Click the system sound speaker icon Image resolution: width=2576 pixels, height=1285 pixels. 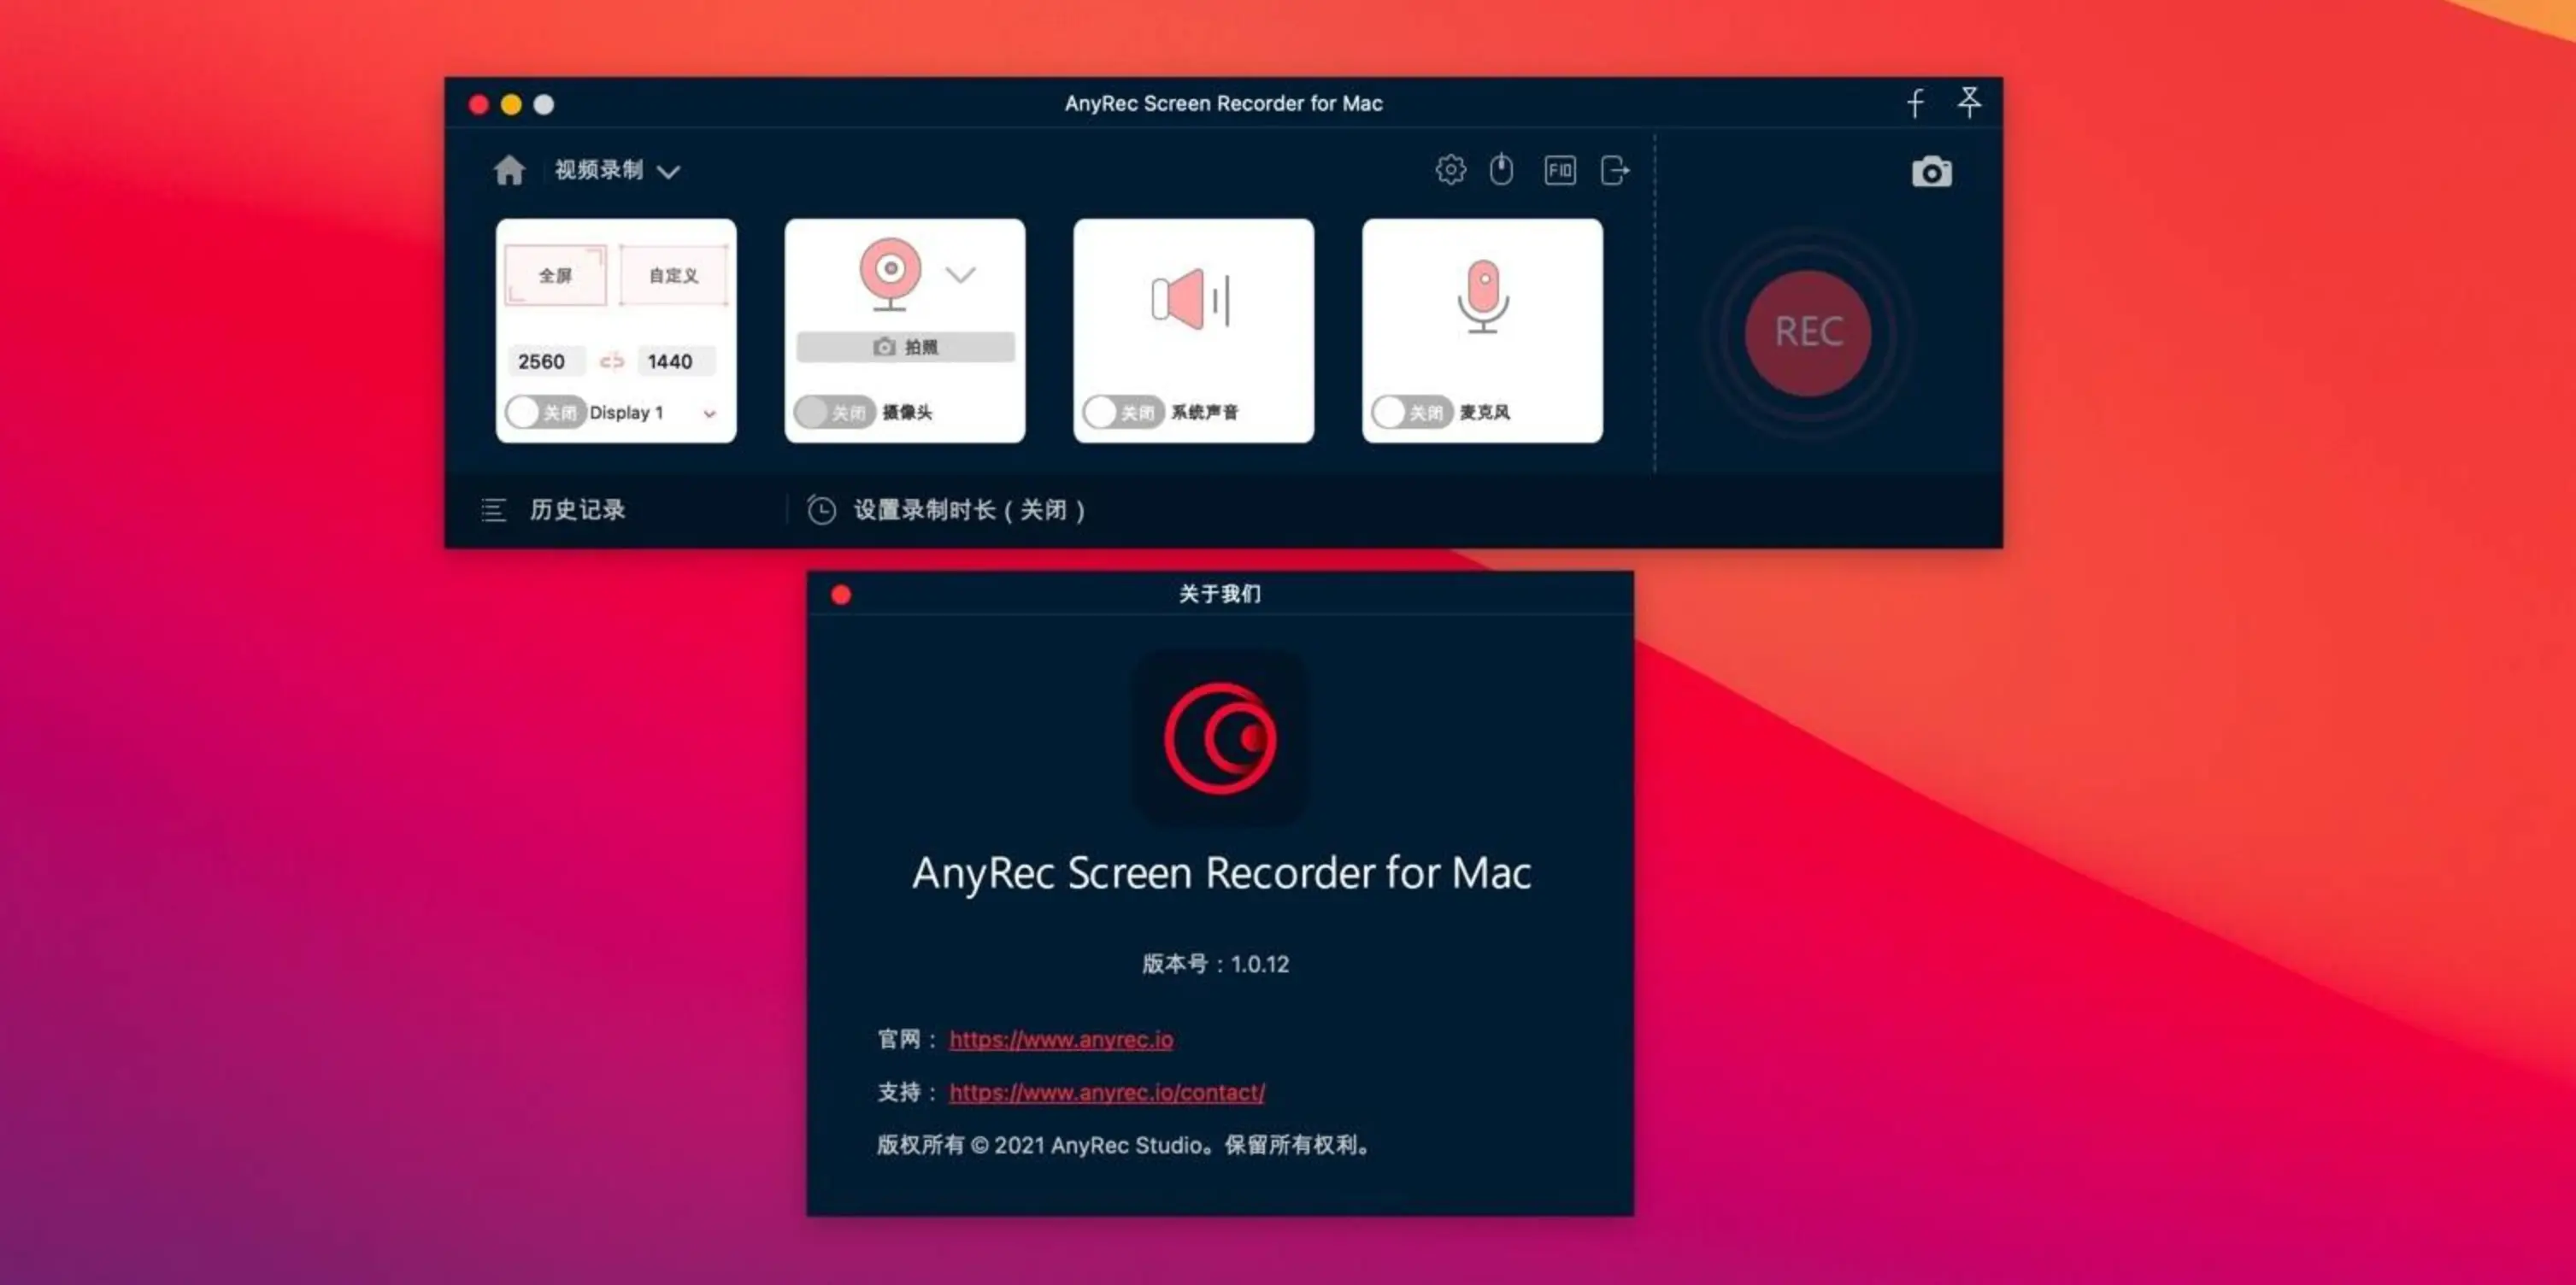point(1191,298)
